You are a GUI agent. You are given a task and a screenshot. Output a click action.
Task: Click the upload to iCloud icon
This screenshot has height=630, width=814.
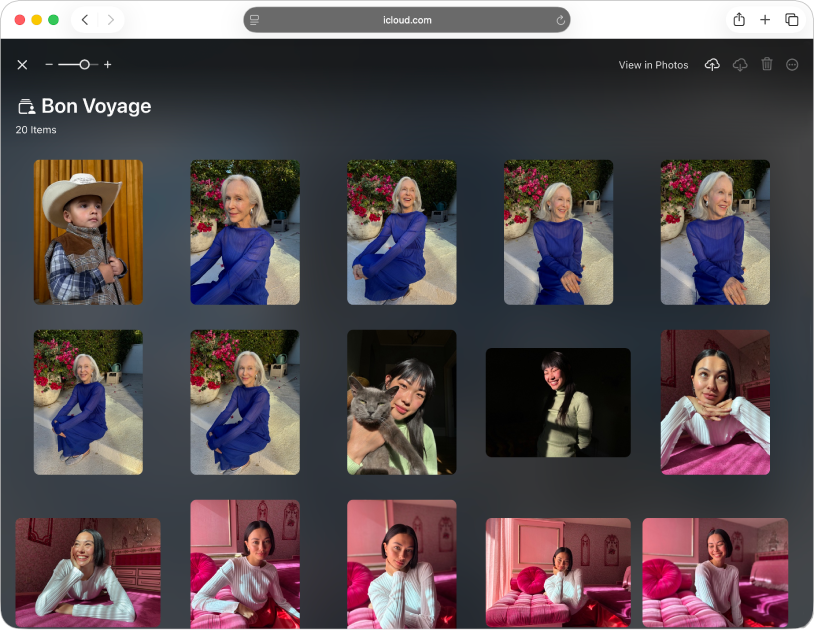click(712, 65)
